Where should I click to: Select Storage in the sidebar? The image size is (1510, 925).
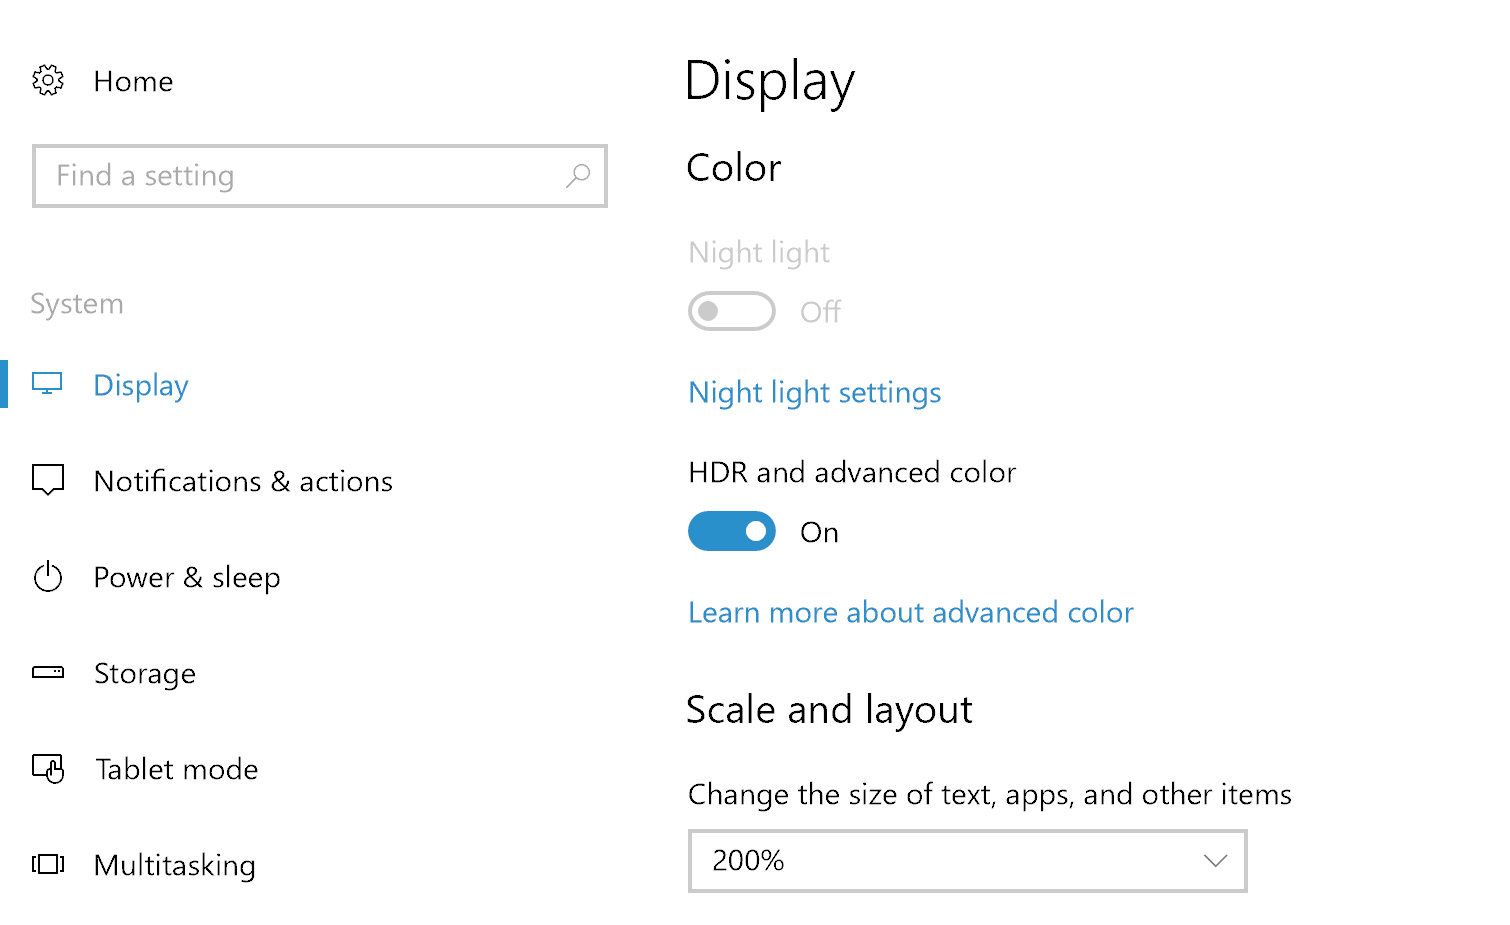pyautogui.click(x=145, y=673)
